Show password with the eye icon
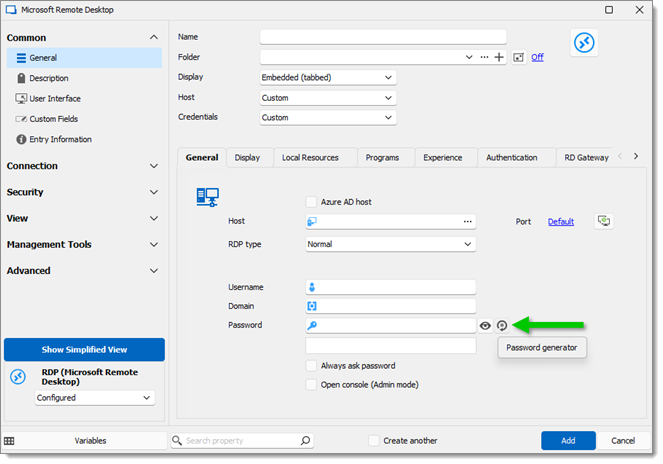Image resolution: width=663 pixels, height=464 pixels. pyautogui.click(x=485, y=325)
